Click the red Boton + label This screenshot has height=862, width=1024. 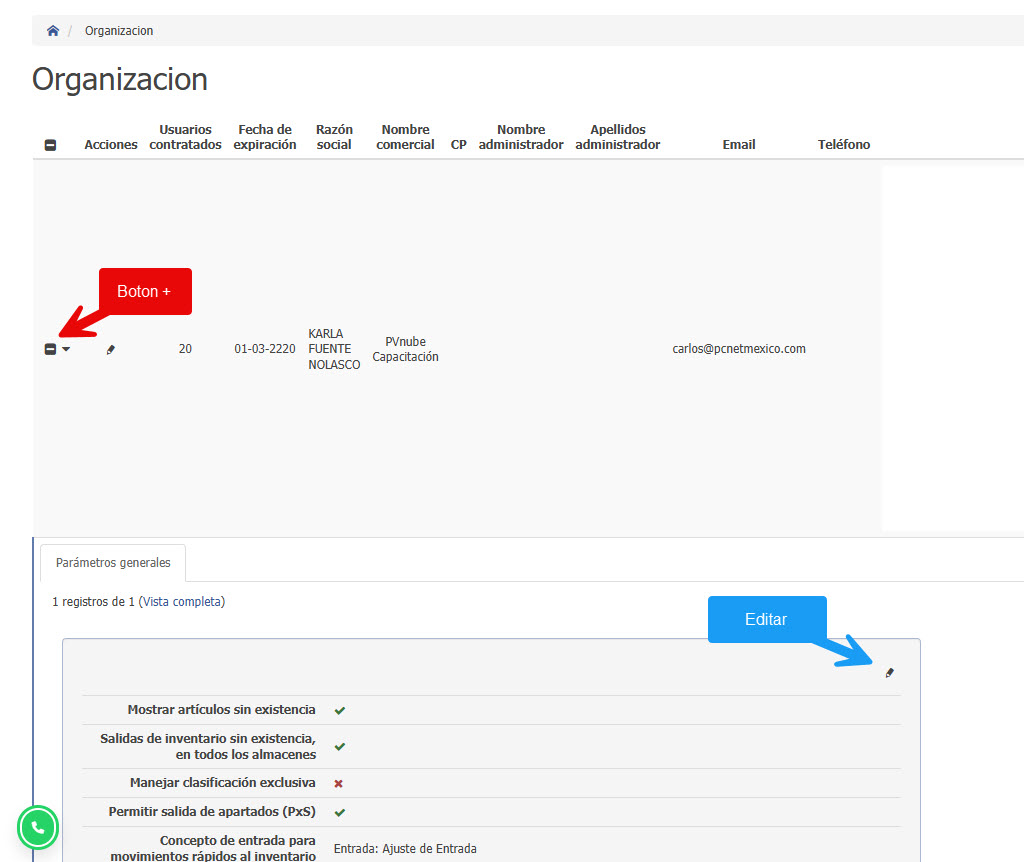144,291
